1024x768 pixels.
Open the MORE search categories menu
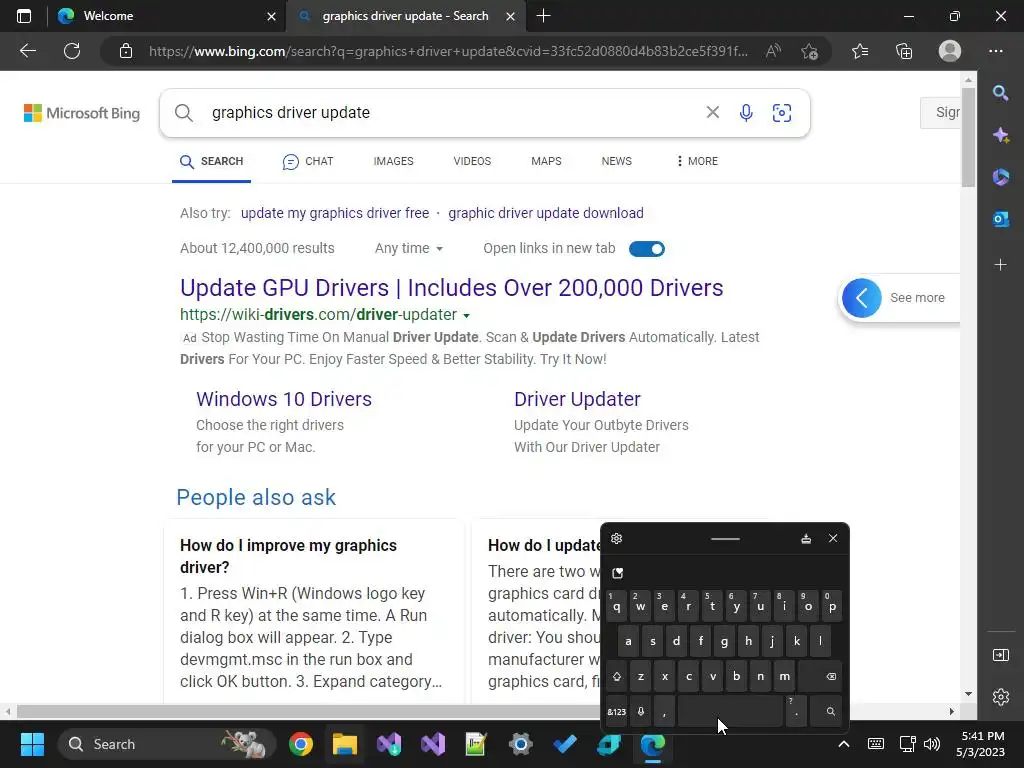coord(697,161)
